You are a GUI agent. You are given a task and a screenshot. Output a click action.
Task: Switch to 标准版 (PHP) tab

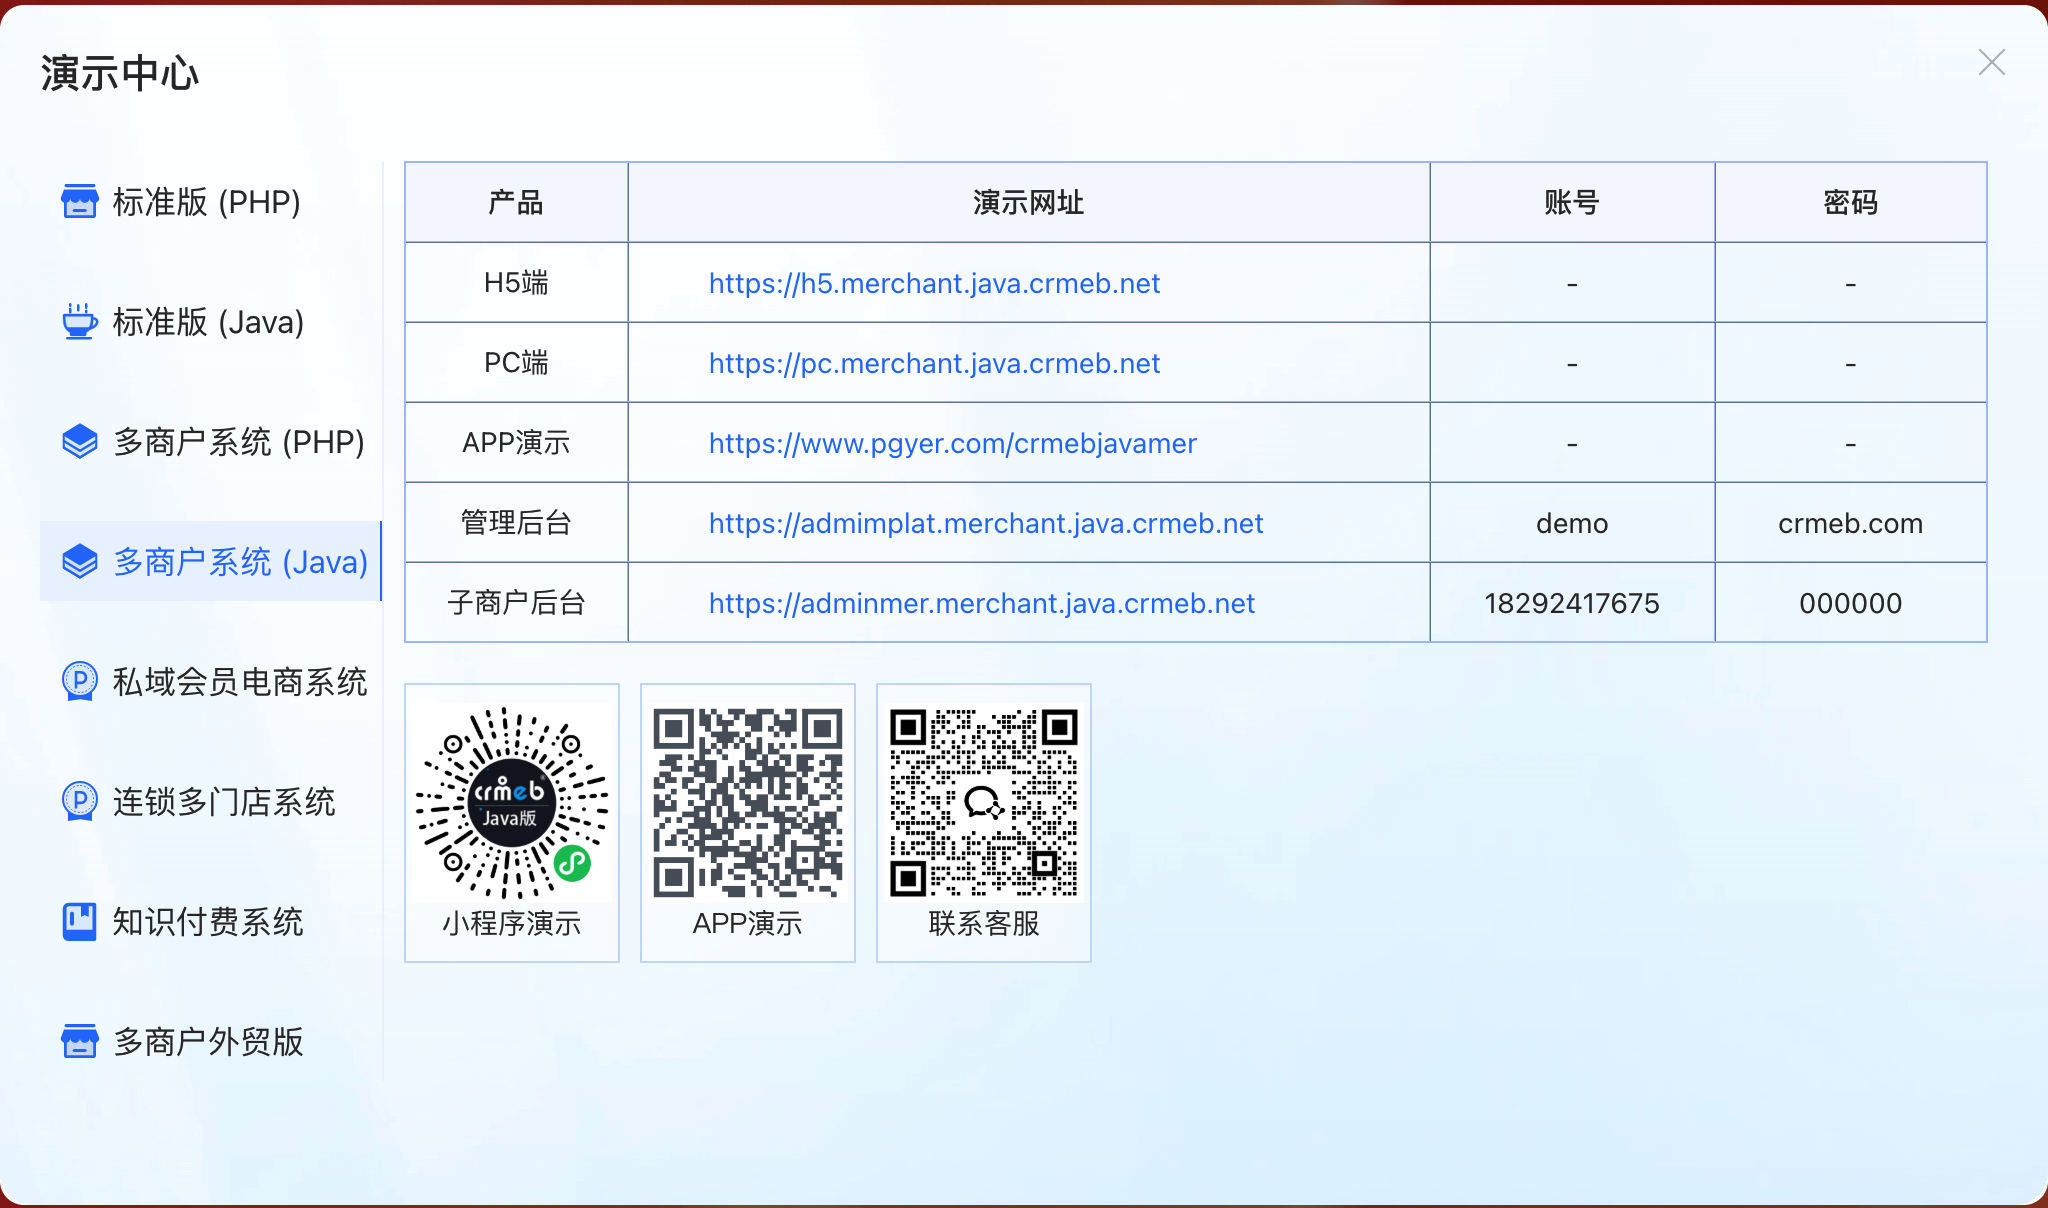(211, 201)
